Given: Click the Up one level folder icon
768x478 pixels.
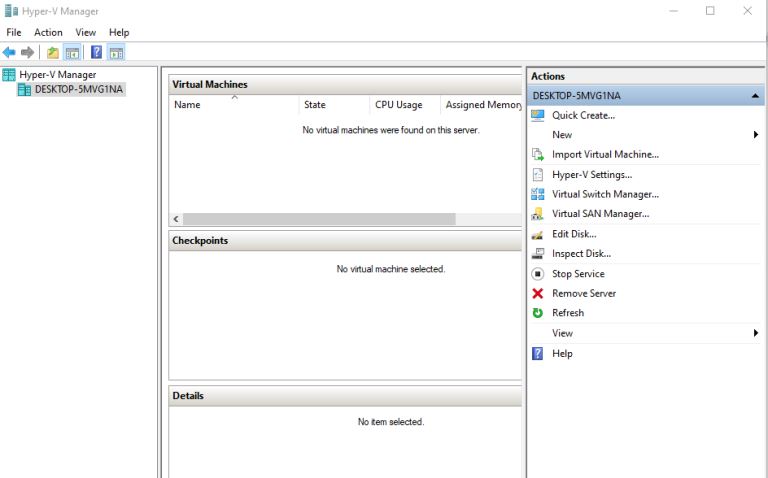Looking at the screenshot, I should coord(52,52).
